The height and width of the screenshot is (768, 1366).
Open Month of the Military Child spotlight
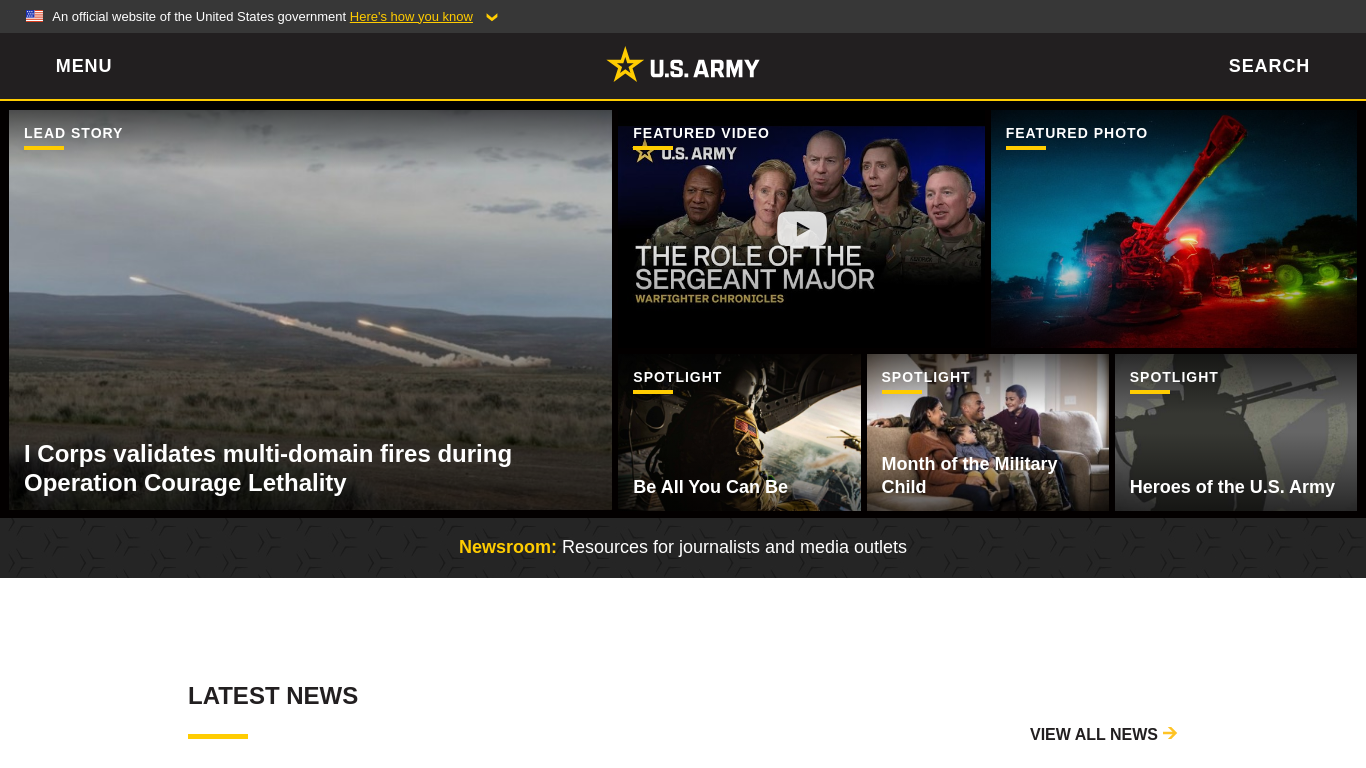pyautogui.click(x=988, y=432)
